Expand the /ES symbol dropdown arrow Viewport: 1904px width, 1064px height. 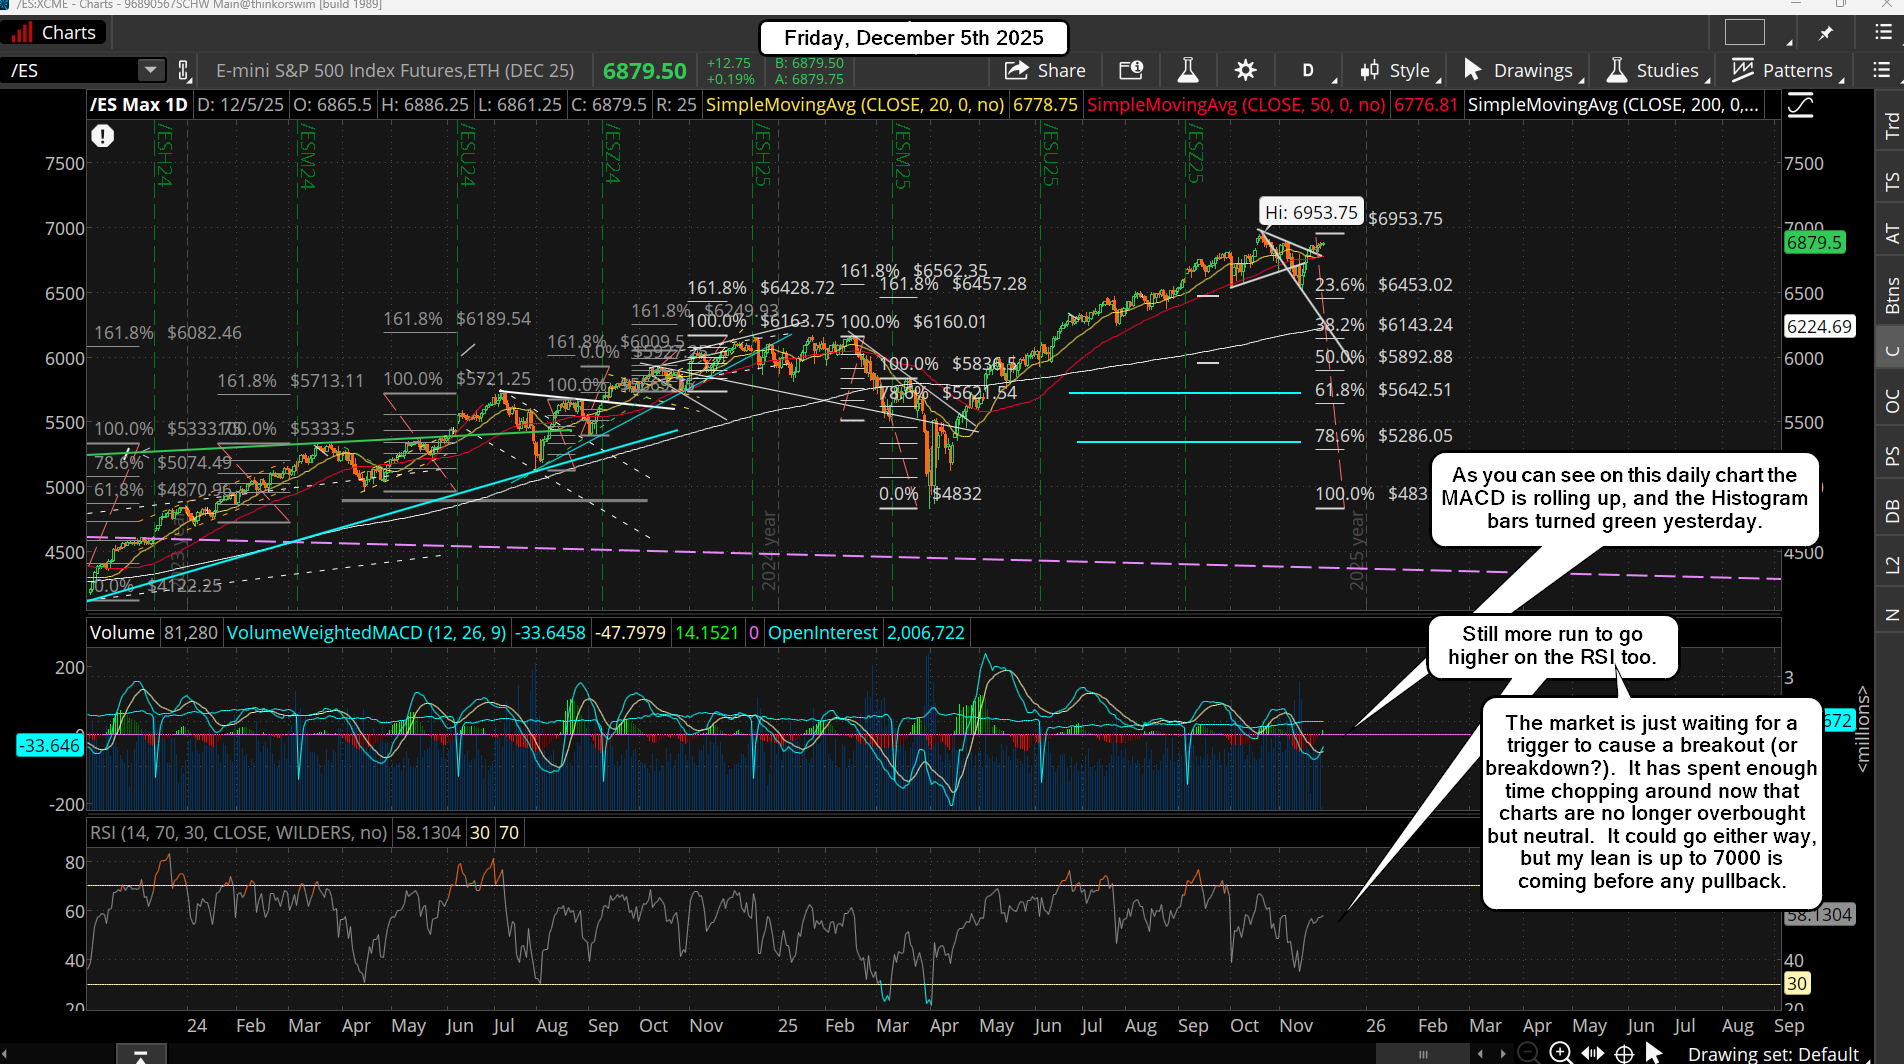click(150, 70)
